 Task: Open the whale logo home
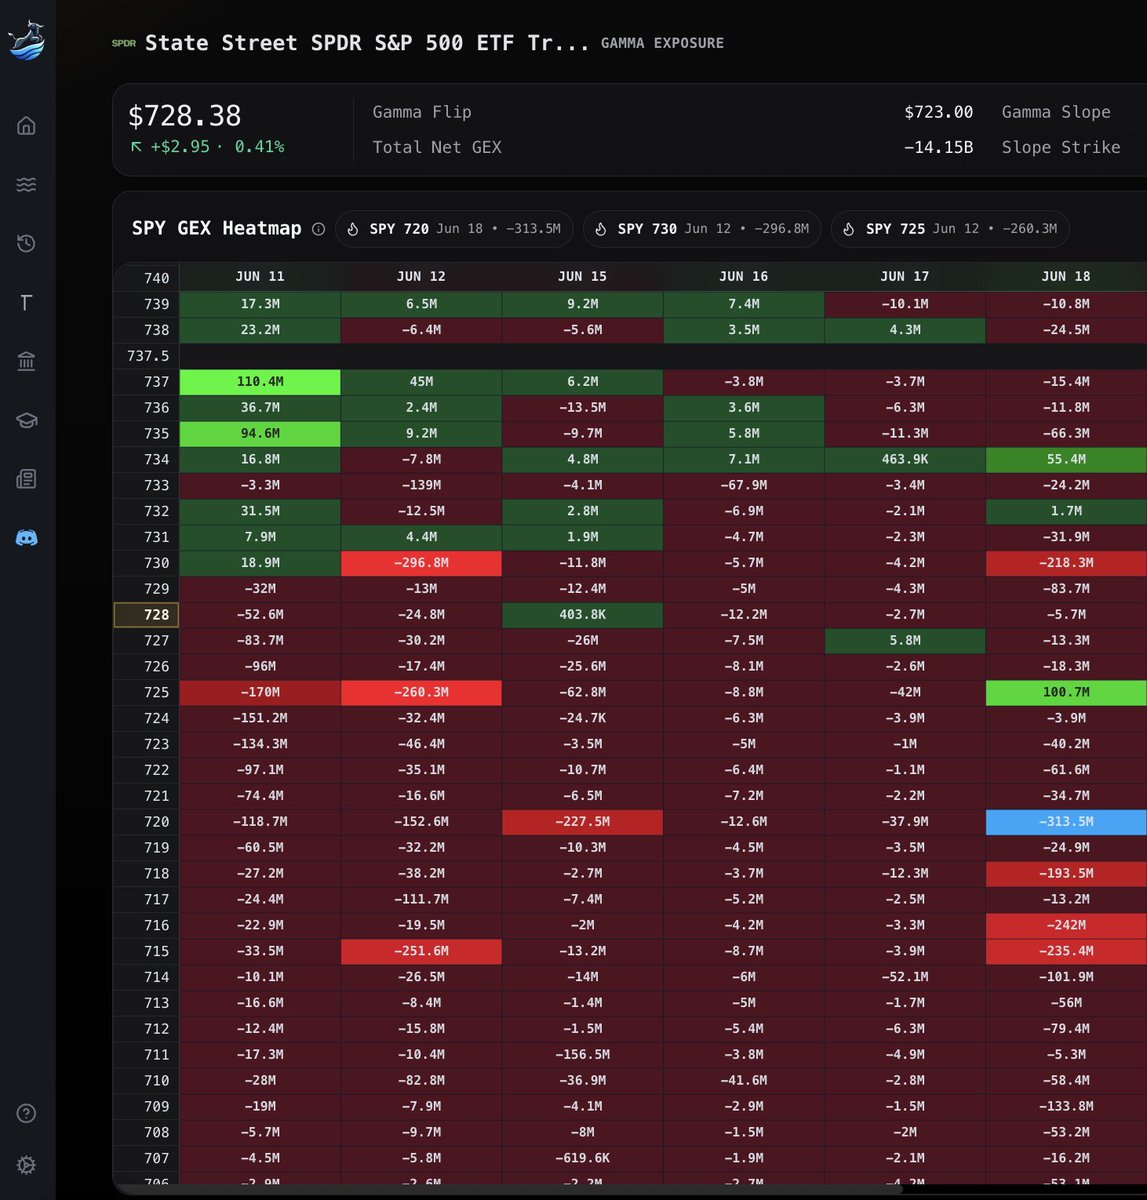[x=26, y=41]
